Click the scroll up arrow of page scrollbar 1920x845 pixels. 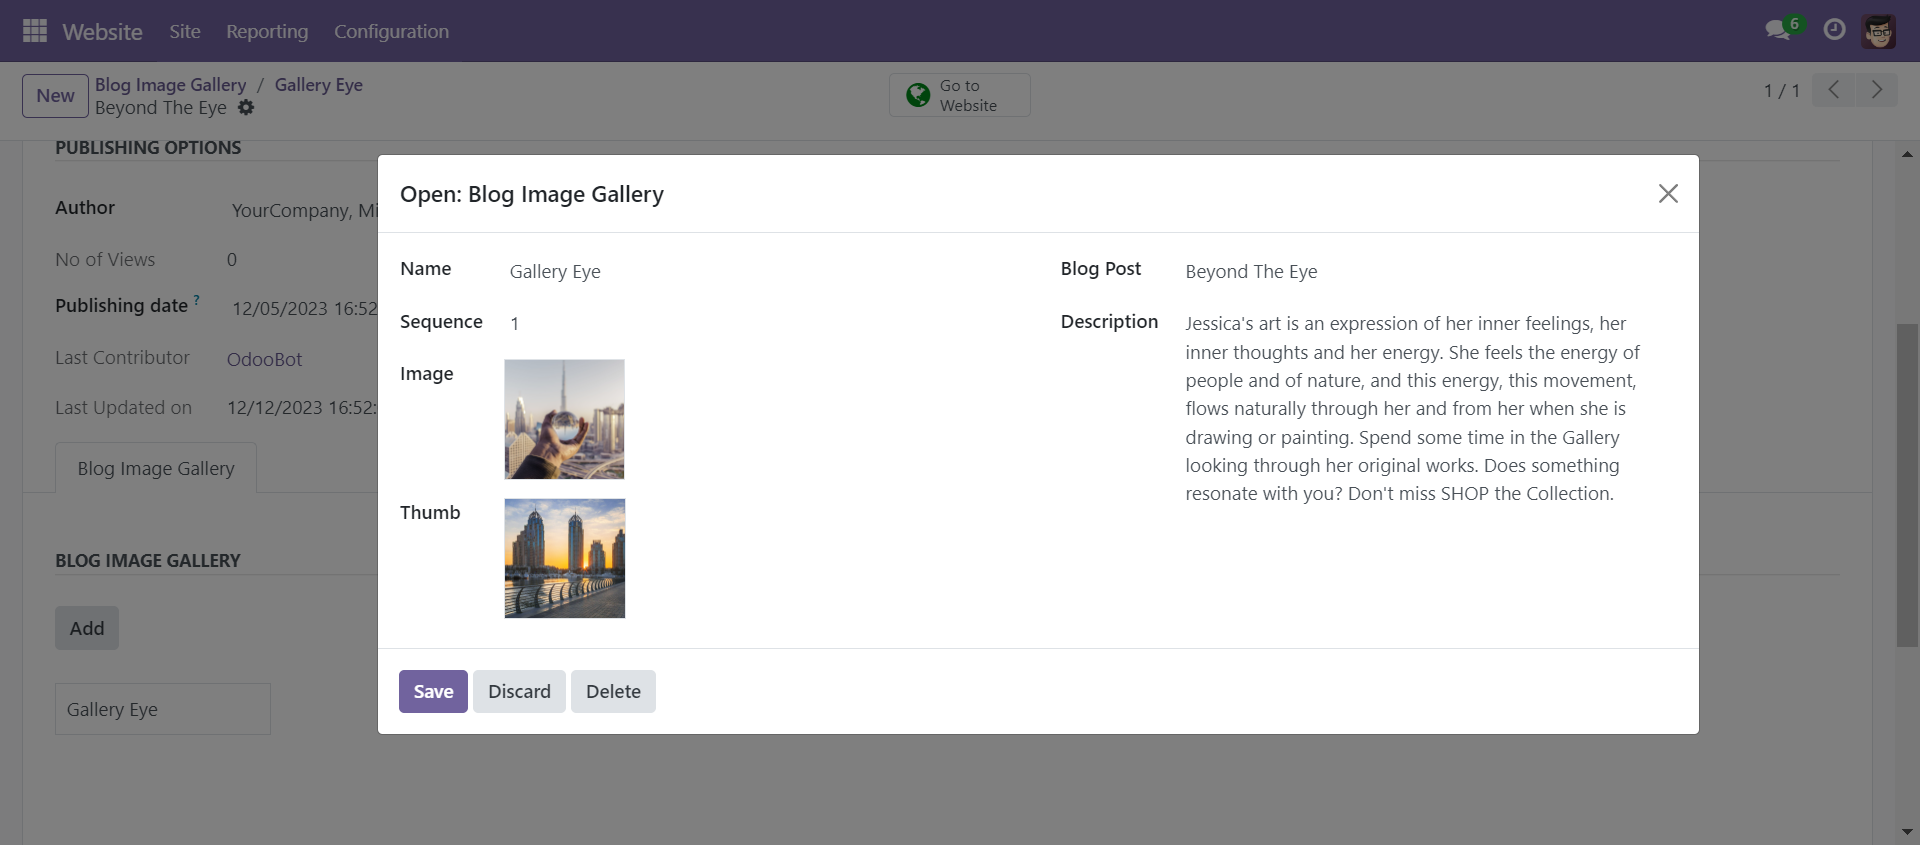pos(1907,154)
